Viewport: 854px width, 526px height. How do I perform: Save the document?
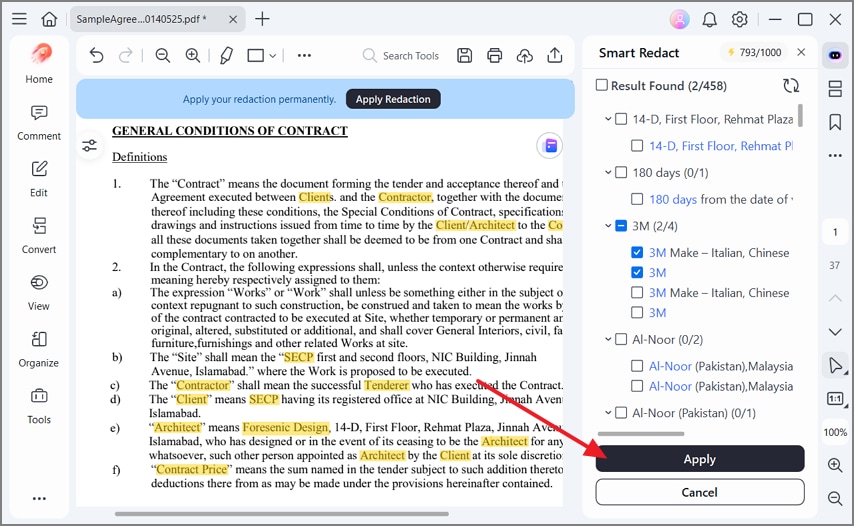click(464, 56)
